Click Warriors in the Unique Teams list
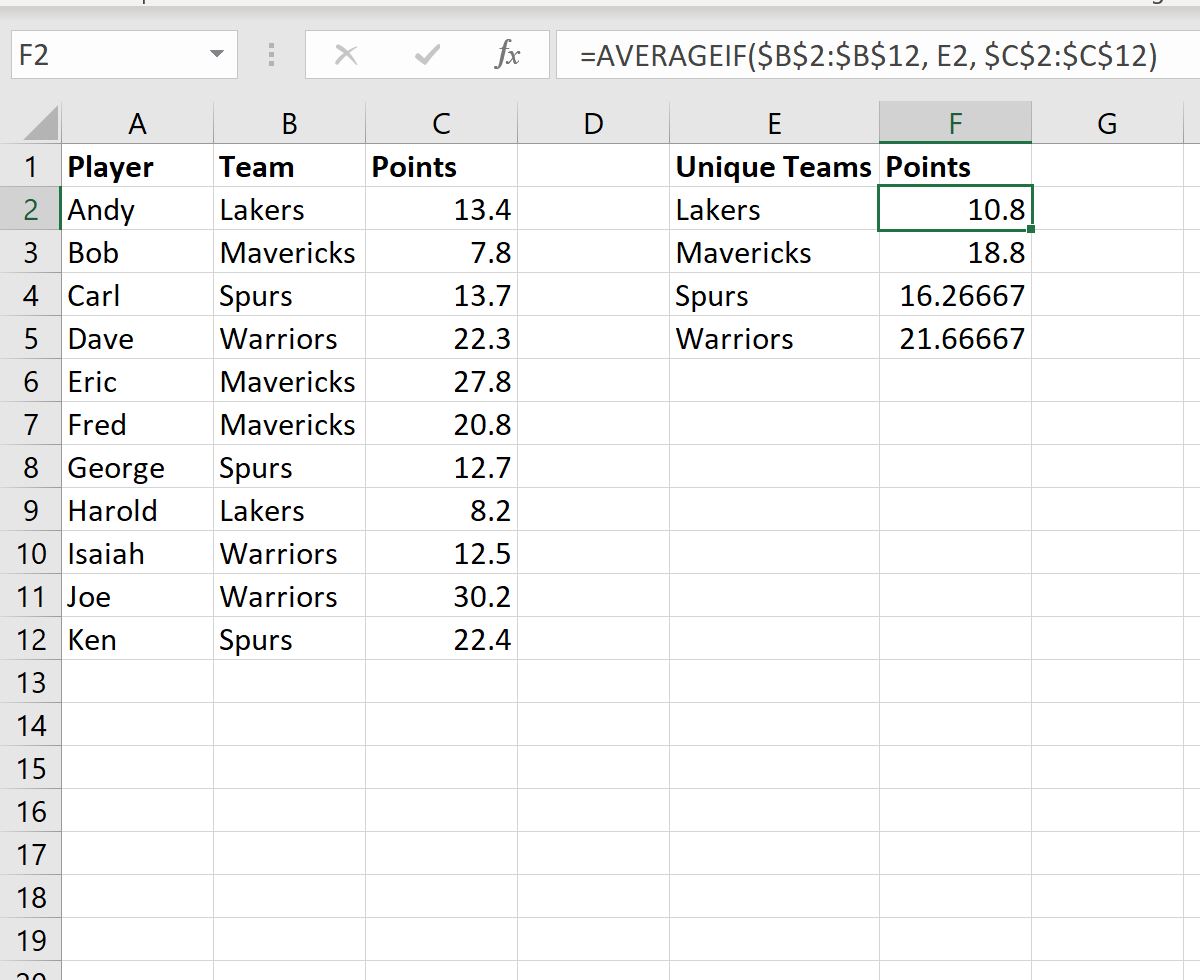 click(x=774, y=339)
